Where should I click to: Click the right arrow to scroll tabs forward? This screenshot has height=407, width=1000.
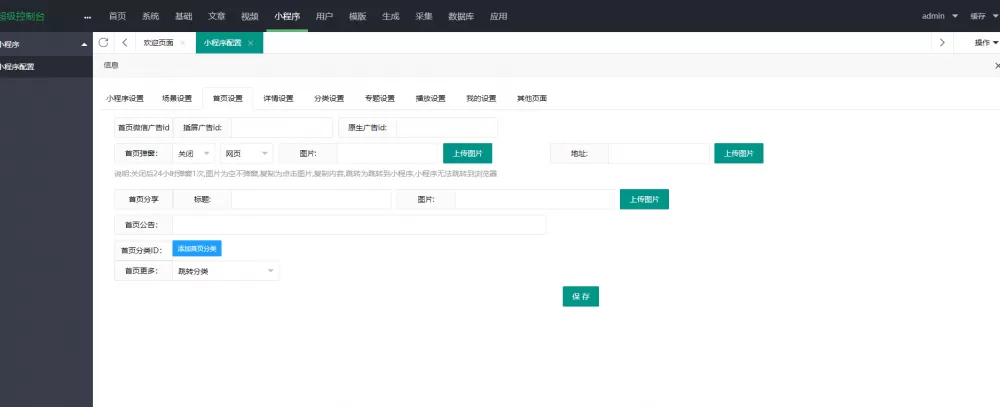[x=942, y=43]
